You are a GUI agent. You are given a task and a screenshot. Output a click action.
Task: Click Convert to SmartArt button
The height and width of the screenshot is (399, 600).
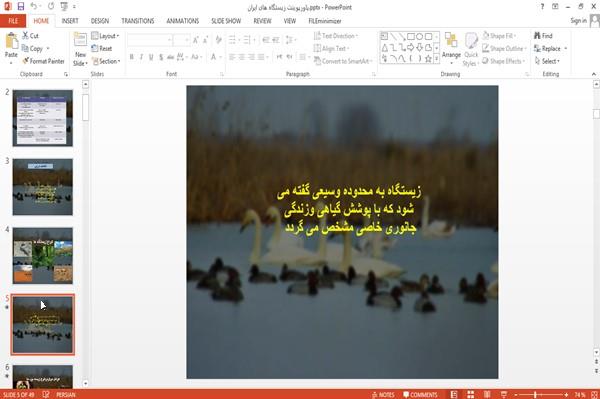click(x=343, y=61)
